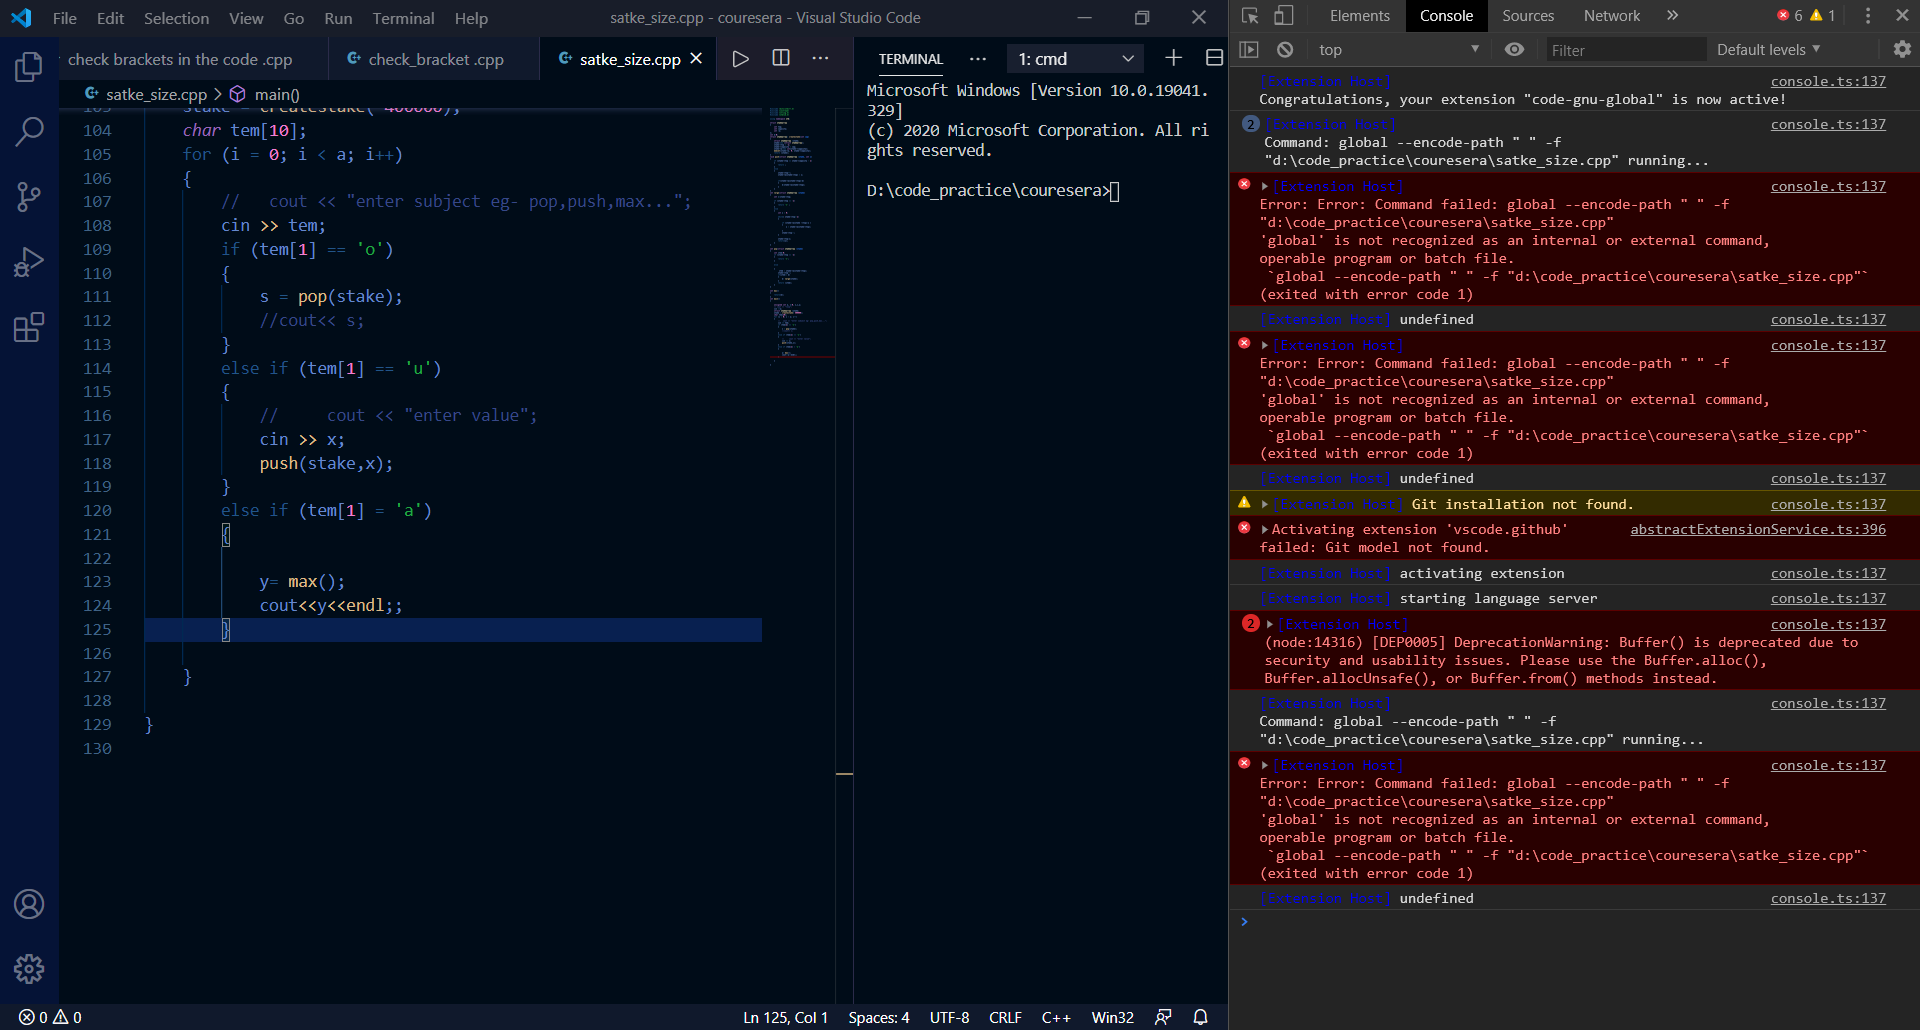Viewport: 1920px width, 1030px height.
Task: Open the Run and Debug icon
Action: point(29,261)
